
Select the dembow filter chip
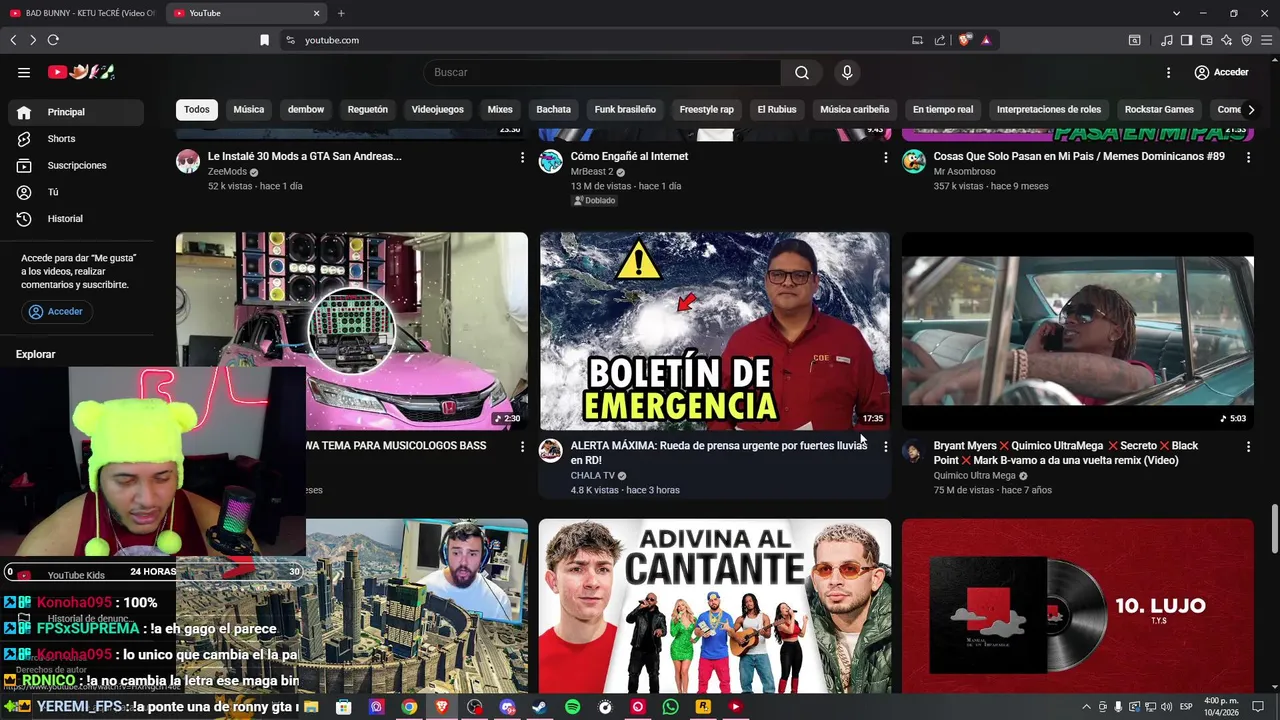306,109
